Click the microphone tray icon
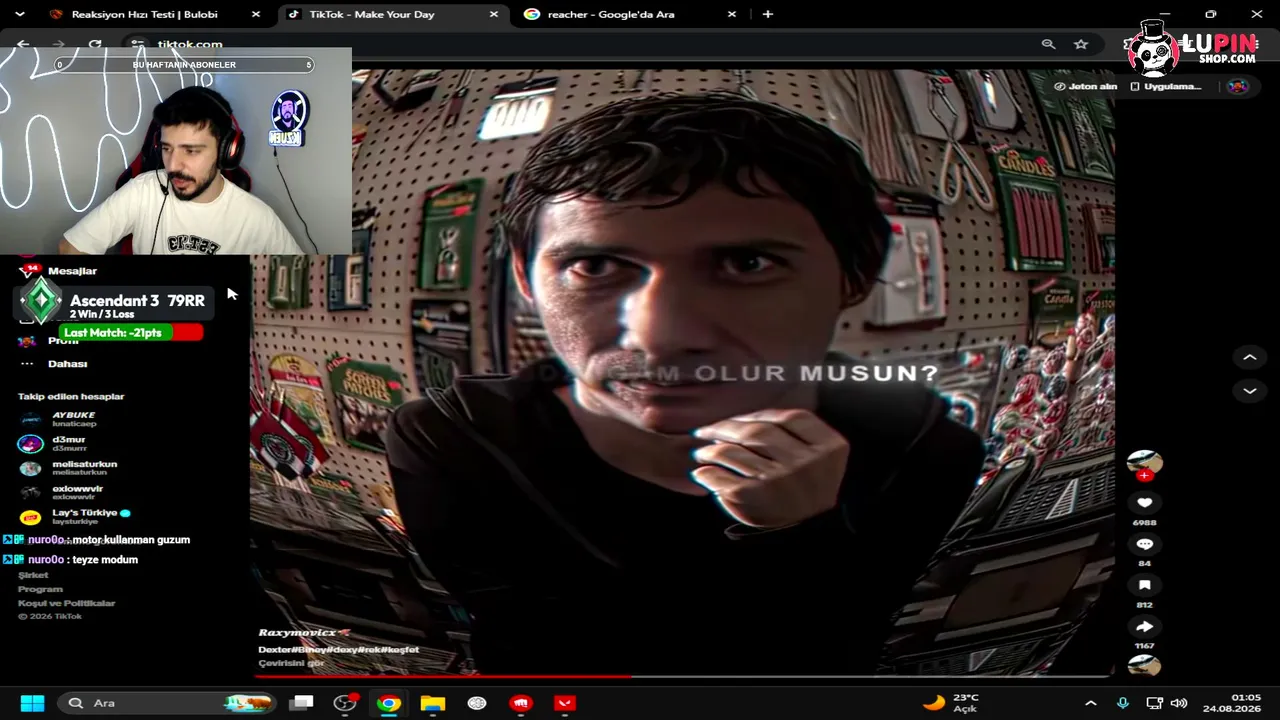The image size is (1280, 720). (1122, 703)
